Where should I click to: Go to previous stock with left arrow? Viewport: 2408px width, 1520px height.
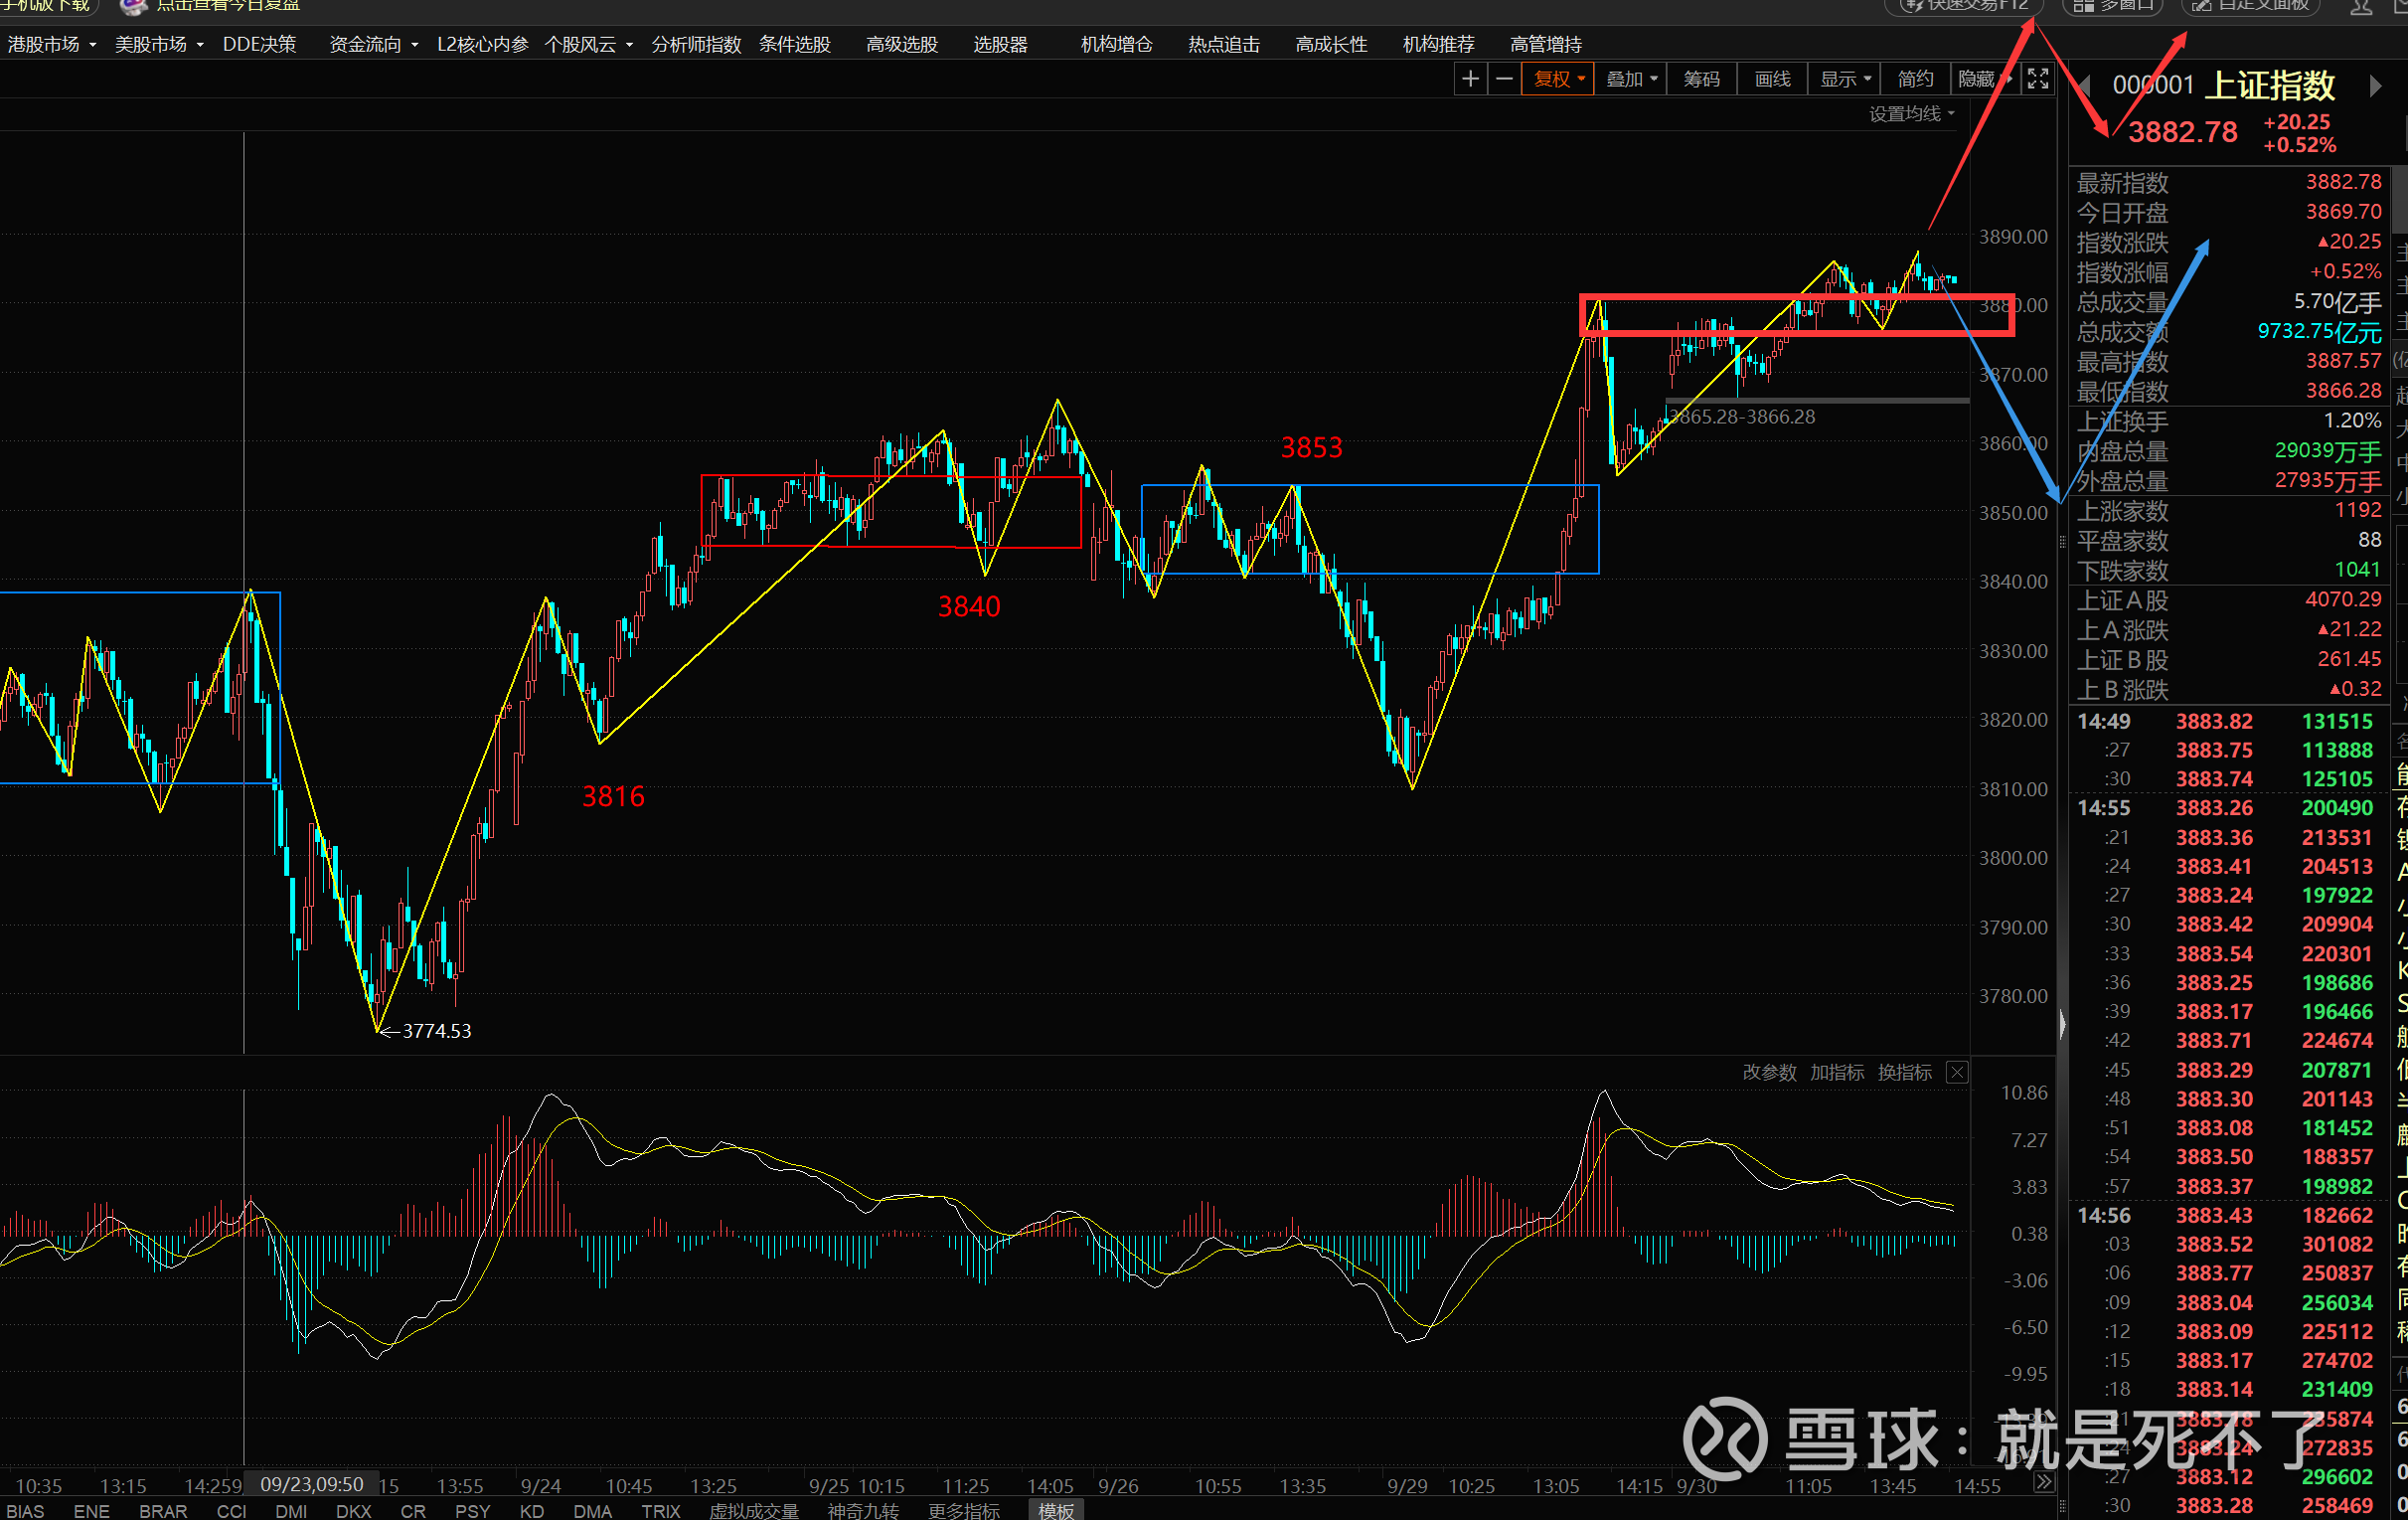pos(2086,86)
